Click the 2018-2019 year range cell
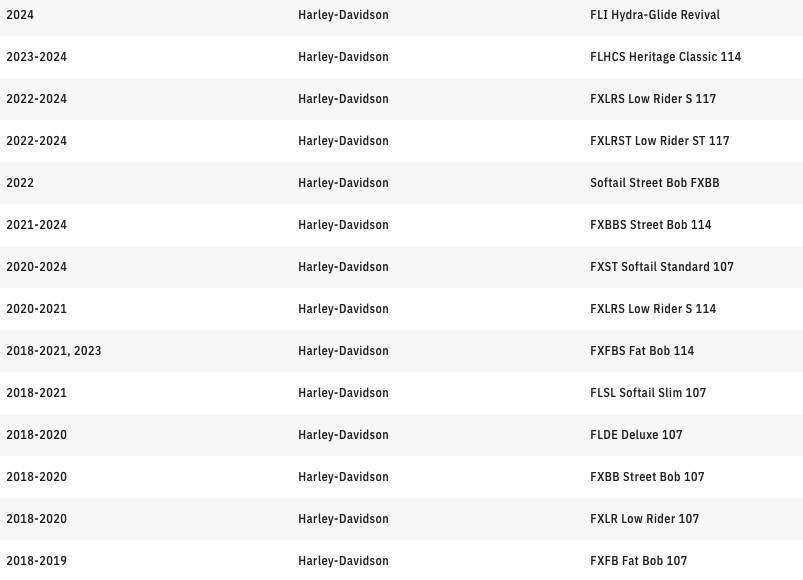This screenshot has height=580, width=803. (36, 561)
